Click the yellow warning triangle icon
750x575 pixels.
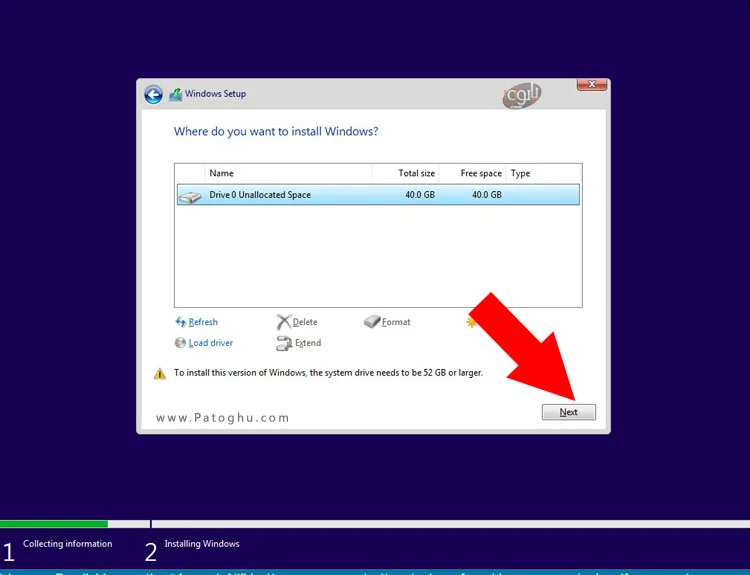160,373
